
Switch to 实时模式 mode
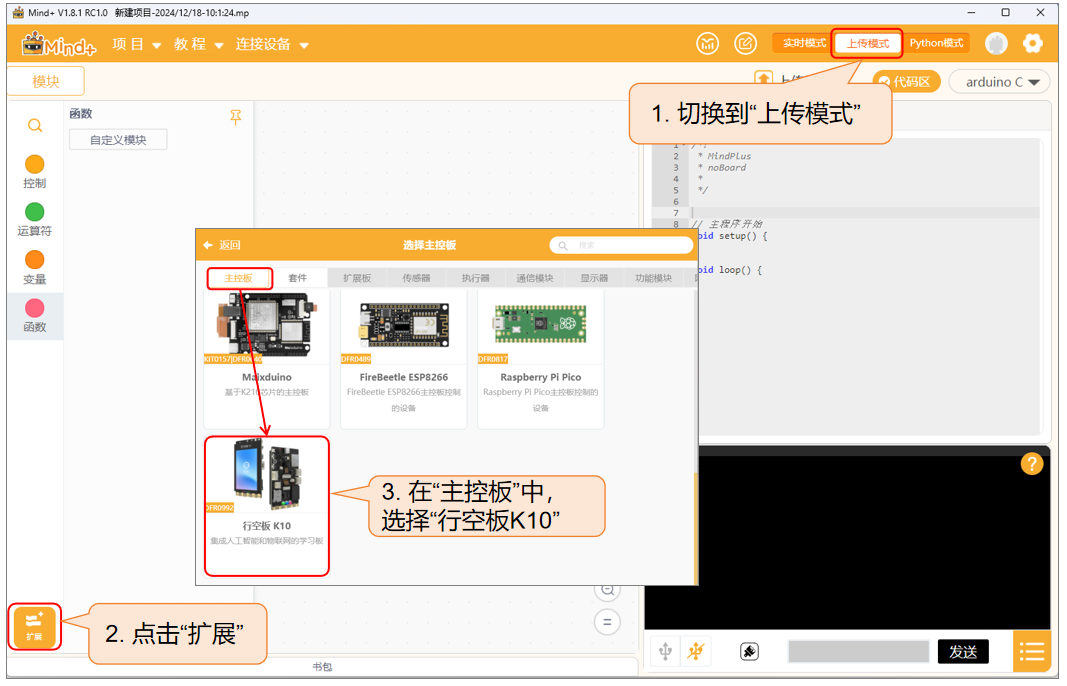point(803,44)
